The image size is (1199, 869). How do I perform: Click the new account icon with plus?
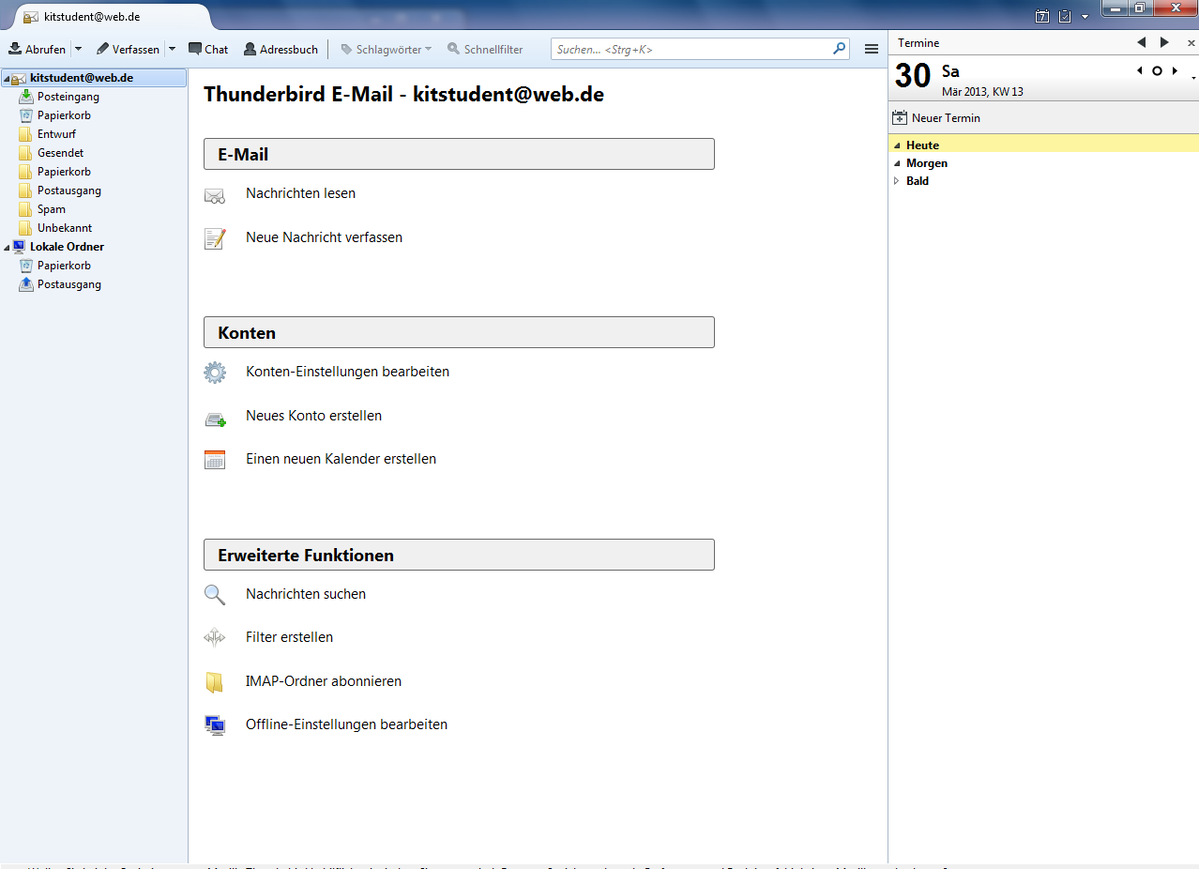pyautogui.click(x=216, y=419)
